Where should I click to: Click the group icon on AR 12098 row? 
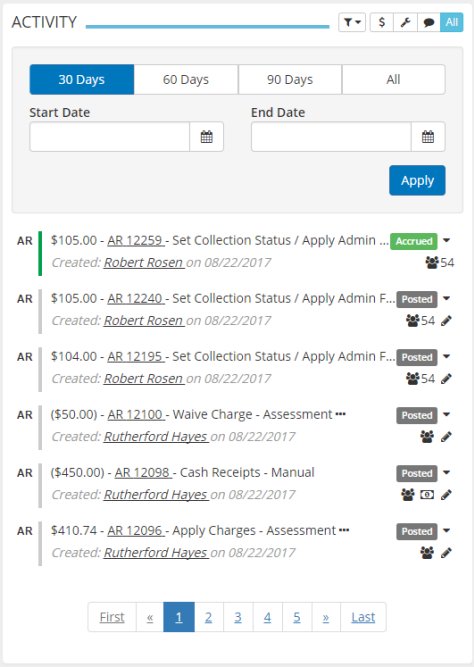[408, 495]
